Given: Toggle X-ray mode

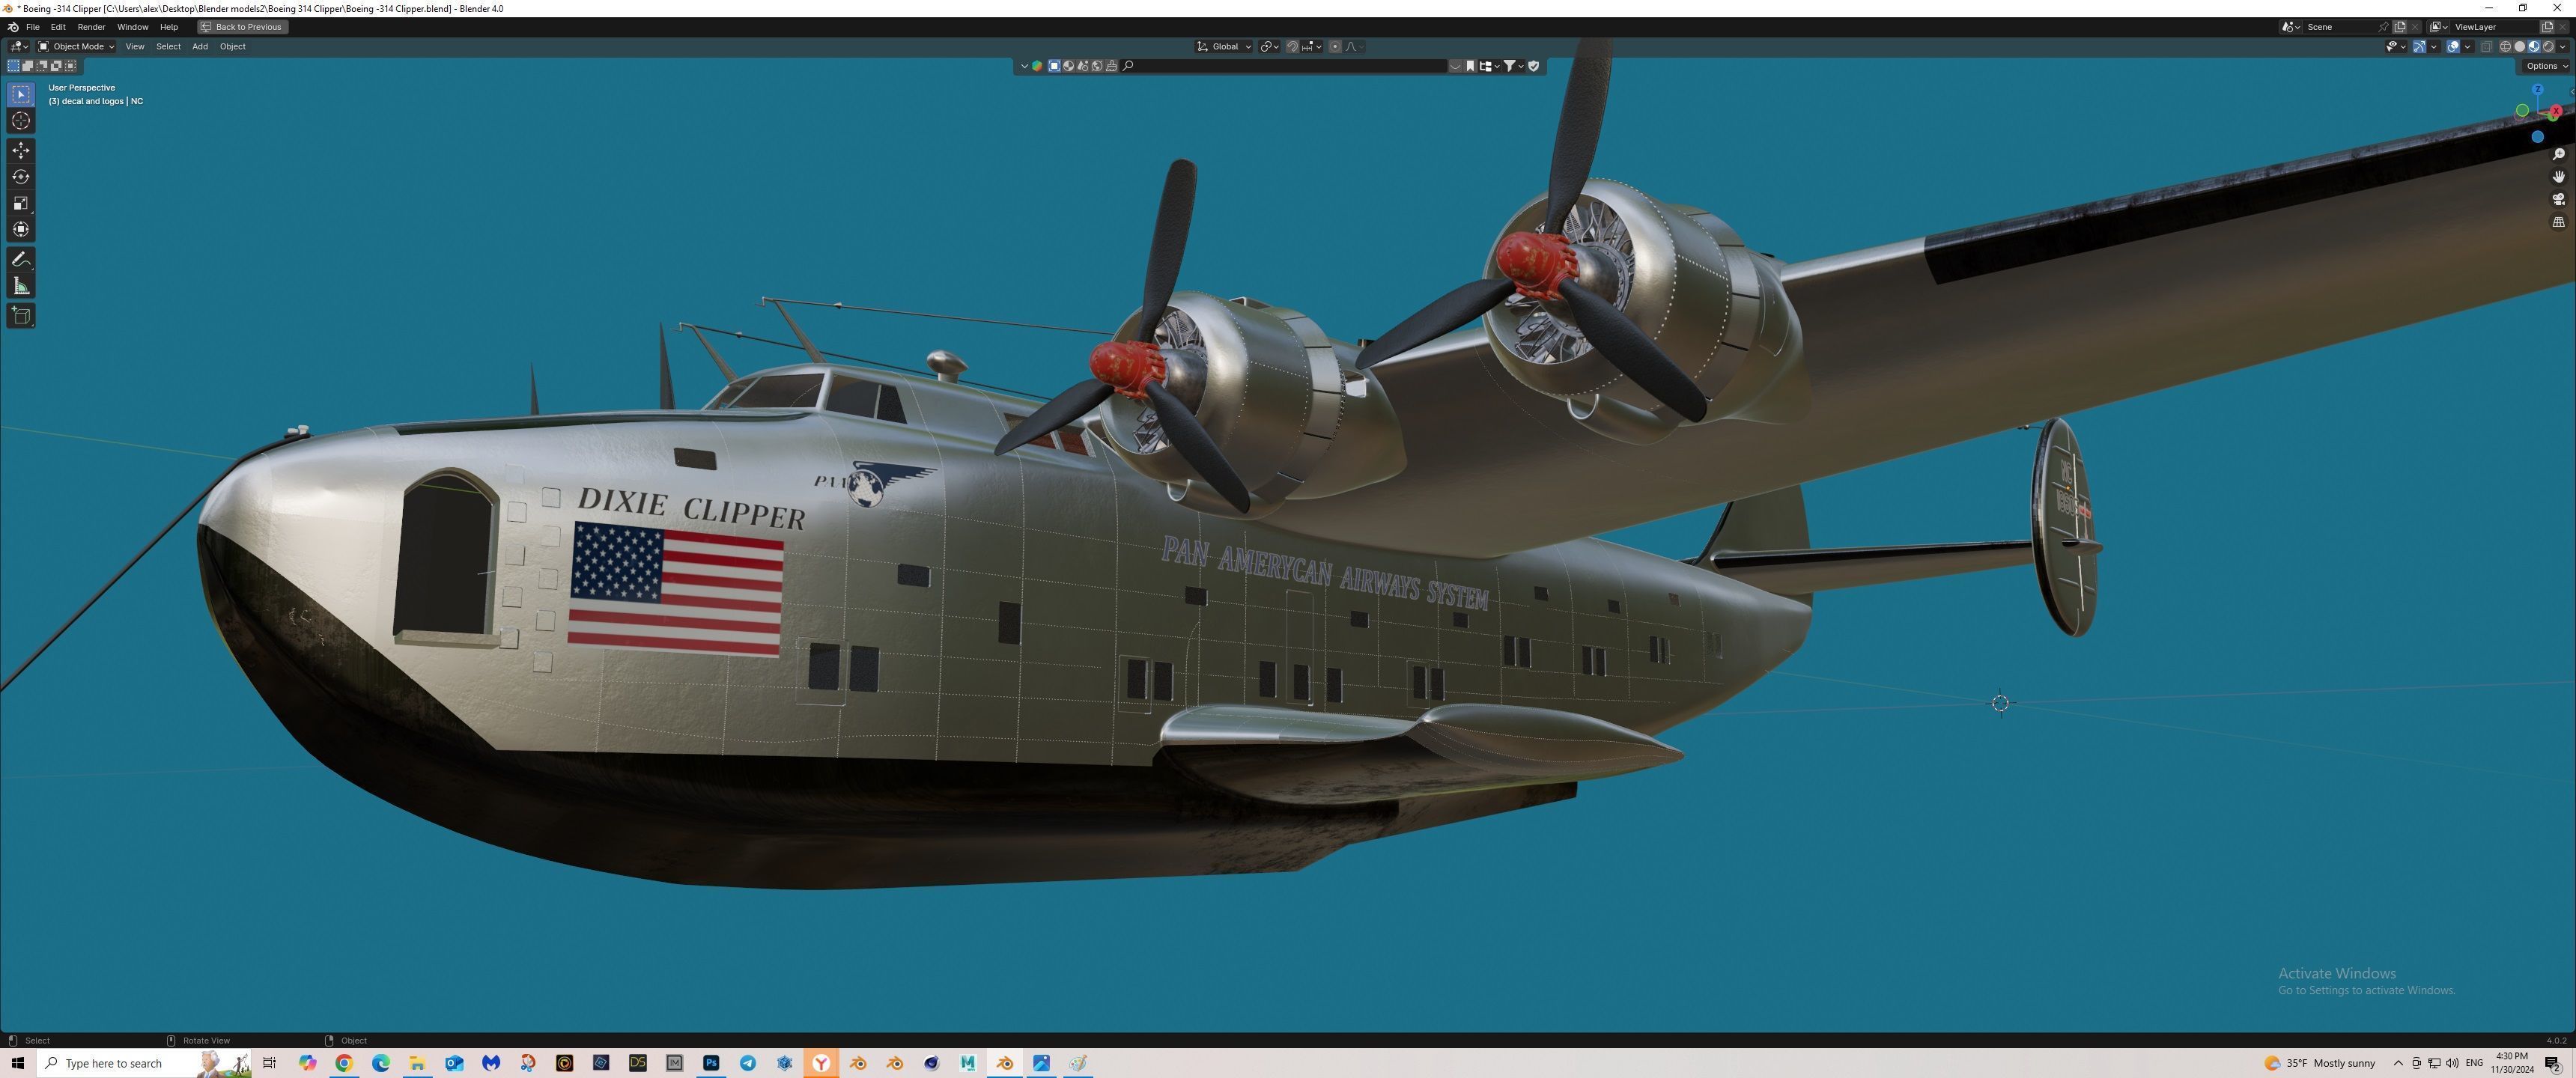Looking at the screenshot, I should tap(2487, 46).
